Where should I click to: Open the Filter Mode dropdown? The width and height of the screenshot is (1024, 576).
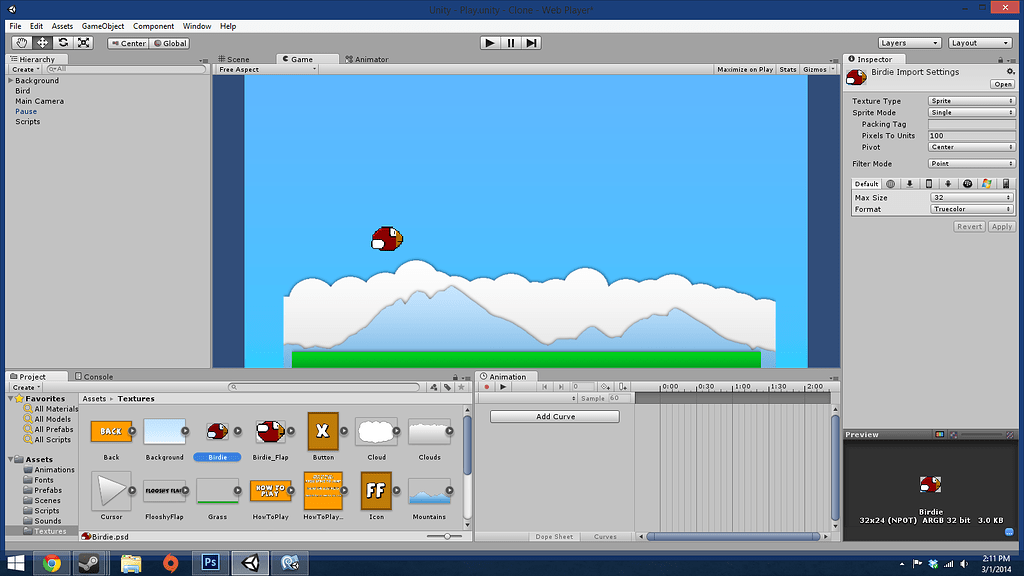pos(971,163)
